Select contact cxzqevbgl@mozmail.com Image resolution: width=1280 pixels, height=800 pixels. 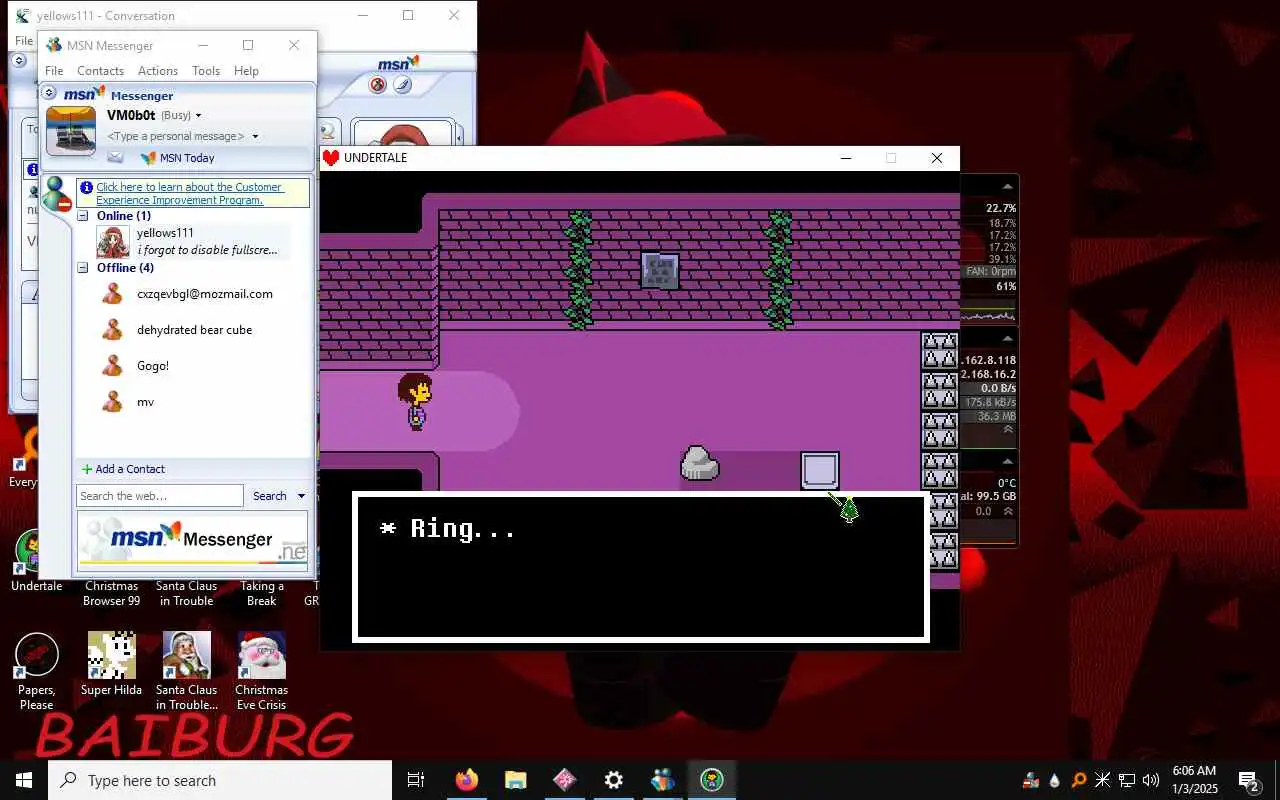[204, 294]
